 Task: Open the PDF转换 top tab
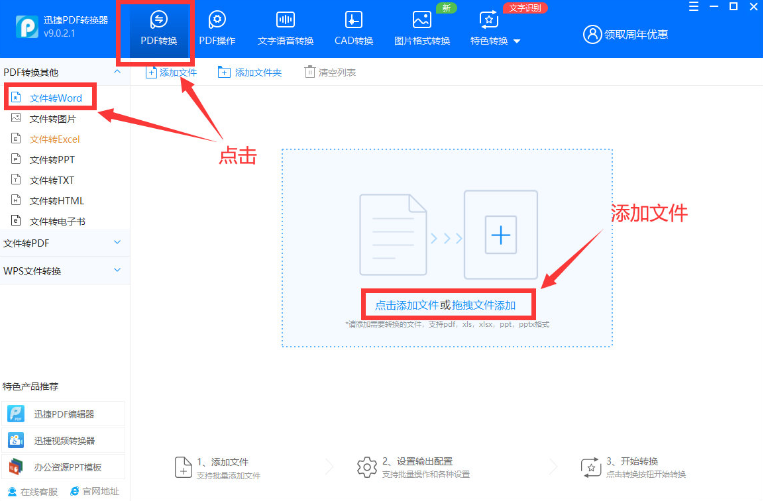159,28
